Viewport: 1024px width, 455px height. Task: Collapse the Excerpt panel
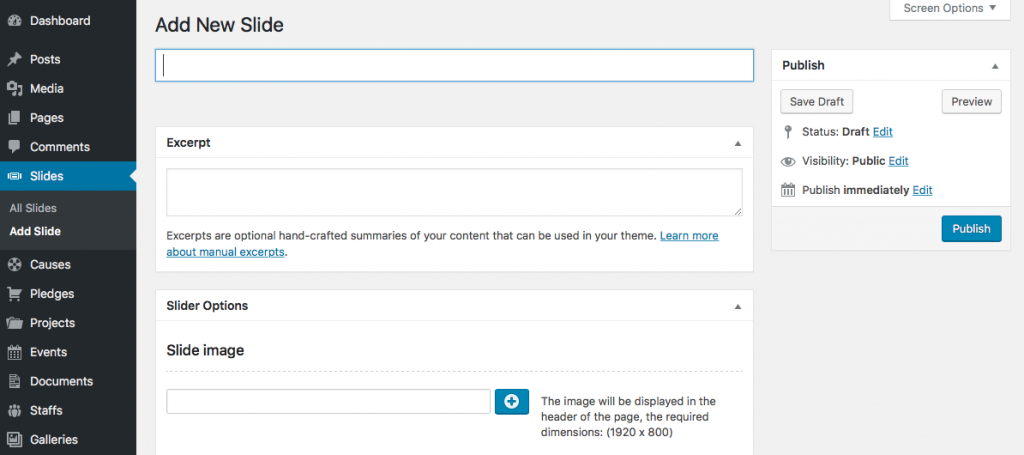737,143
